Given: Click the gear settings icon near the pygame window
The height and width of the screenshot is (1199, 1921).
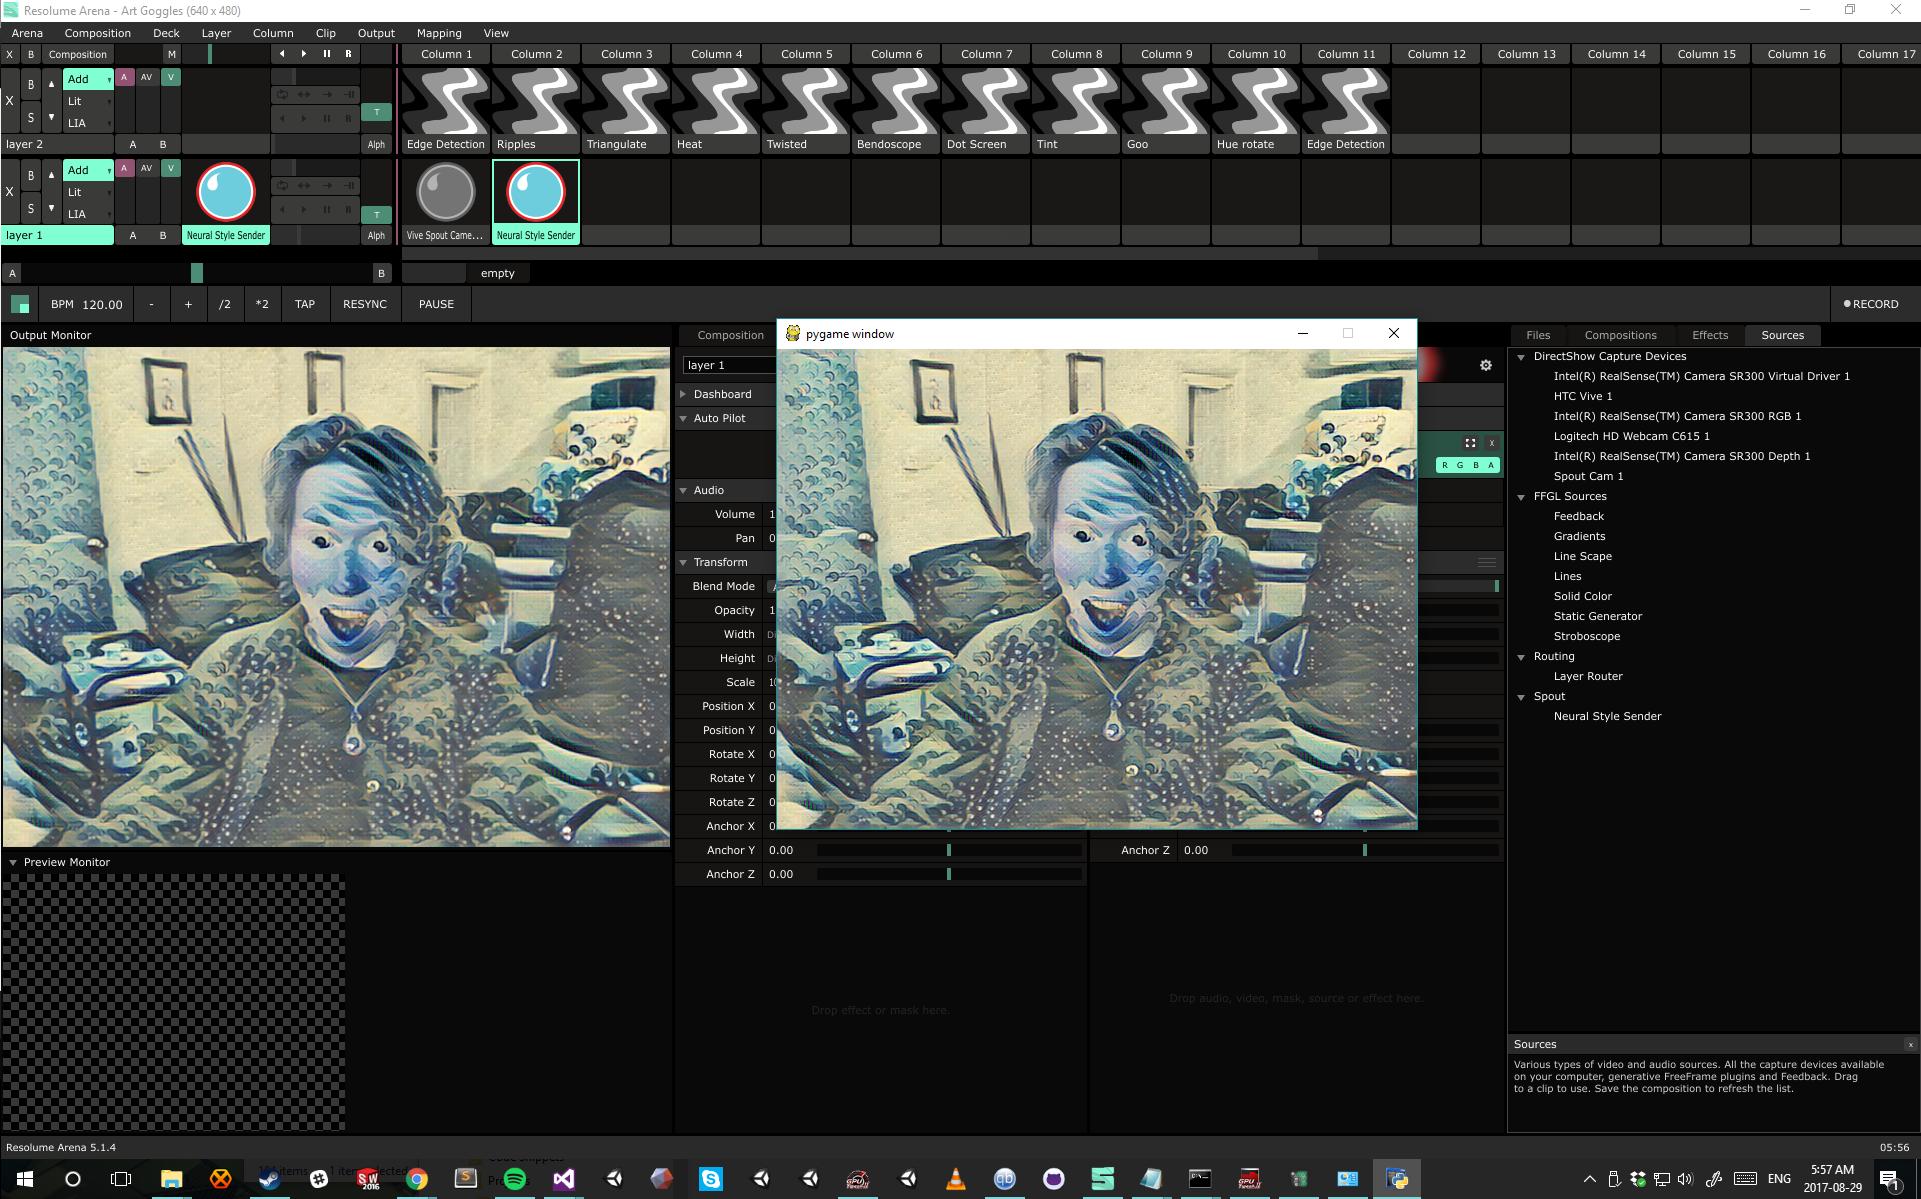Looking at the screenshot, I should pos(1486,365).
